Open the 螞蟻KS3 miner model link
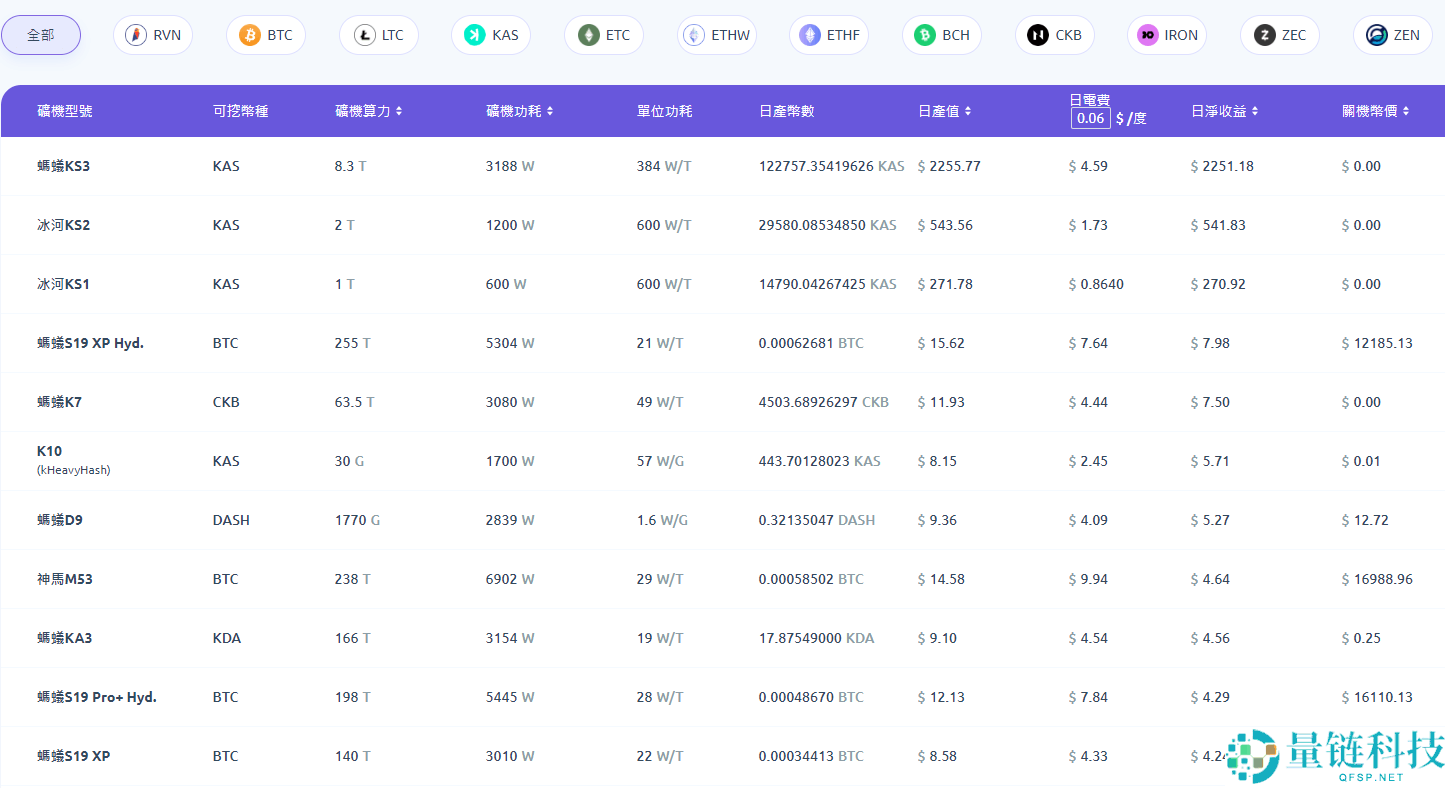Image resolution: width=1445 pixels, height=788 pixels. point(64,166)
